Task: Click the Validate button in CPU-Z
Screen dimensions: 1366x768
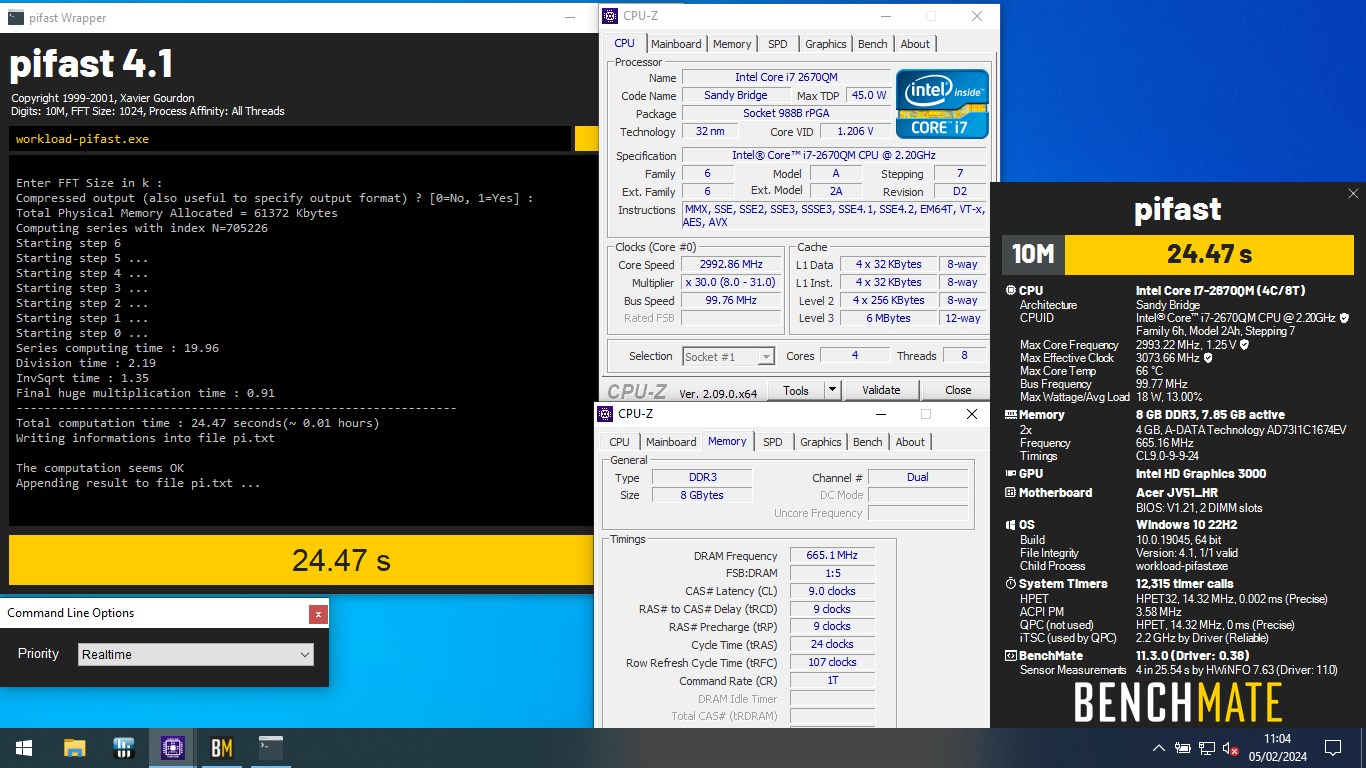Action: click(x=881, y=390)
